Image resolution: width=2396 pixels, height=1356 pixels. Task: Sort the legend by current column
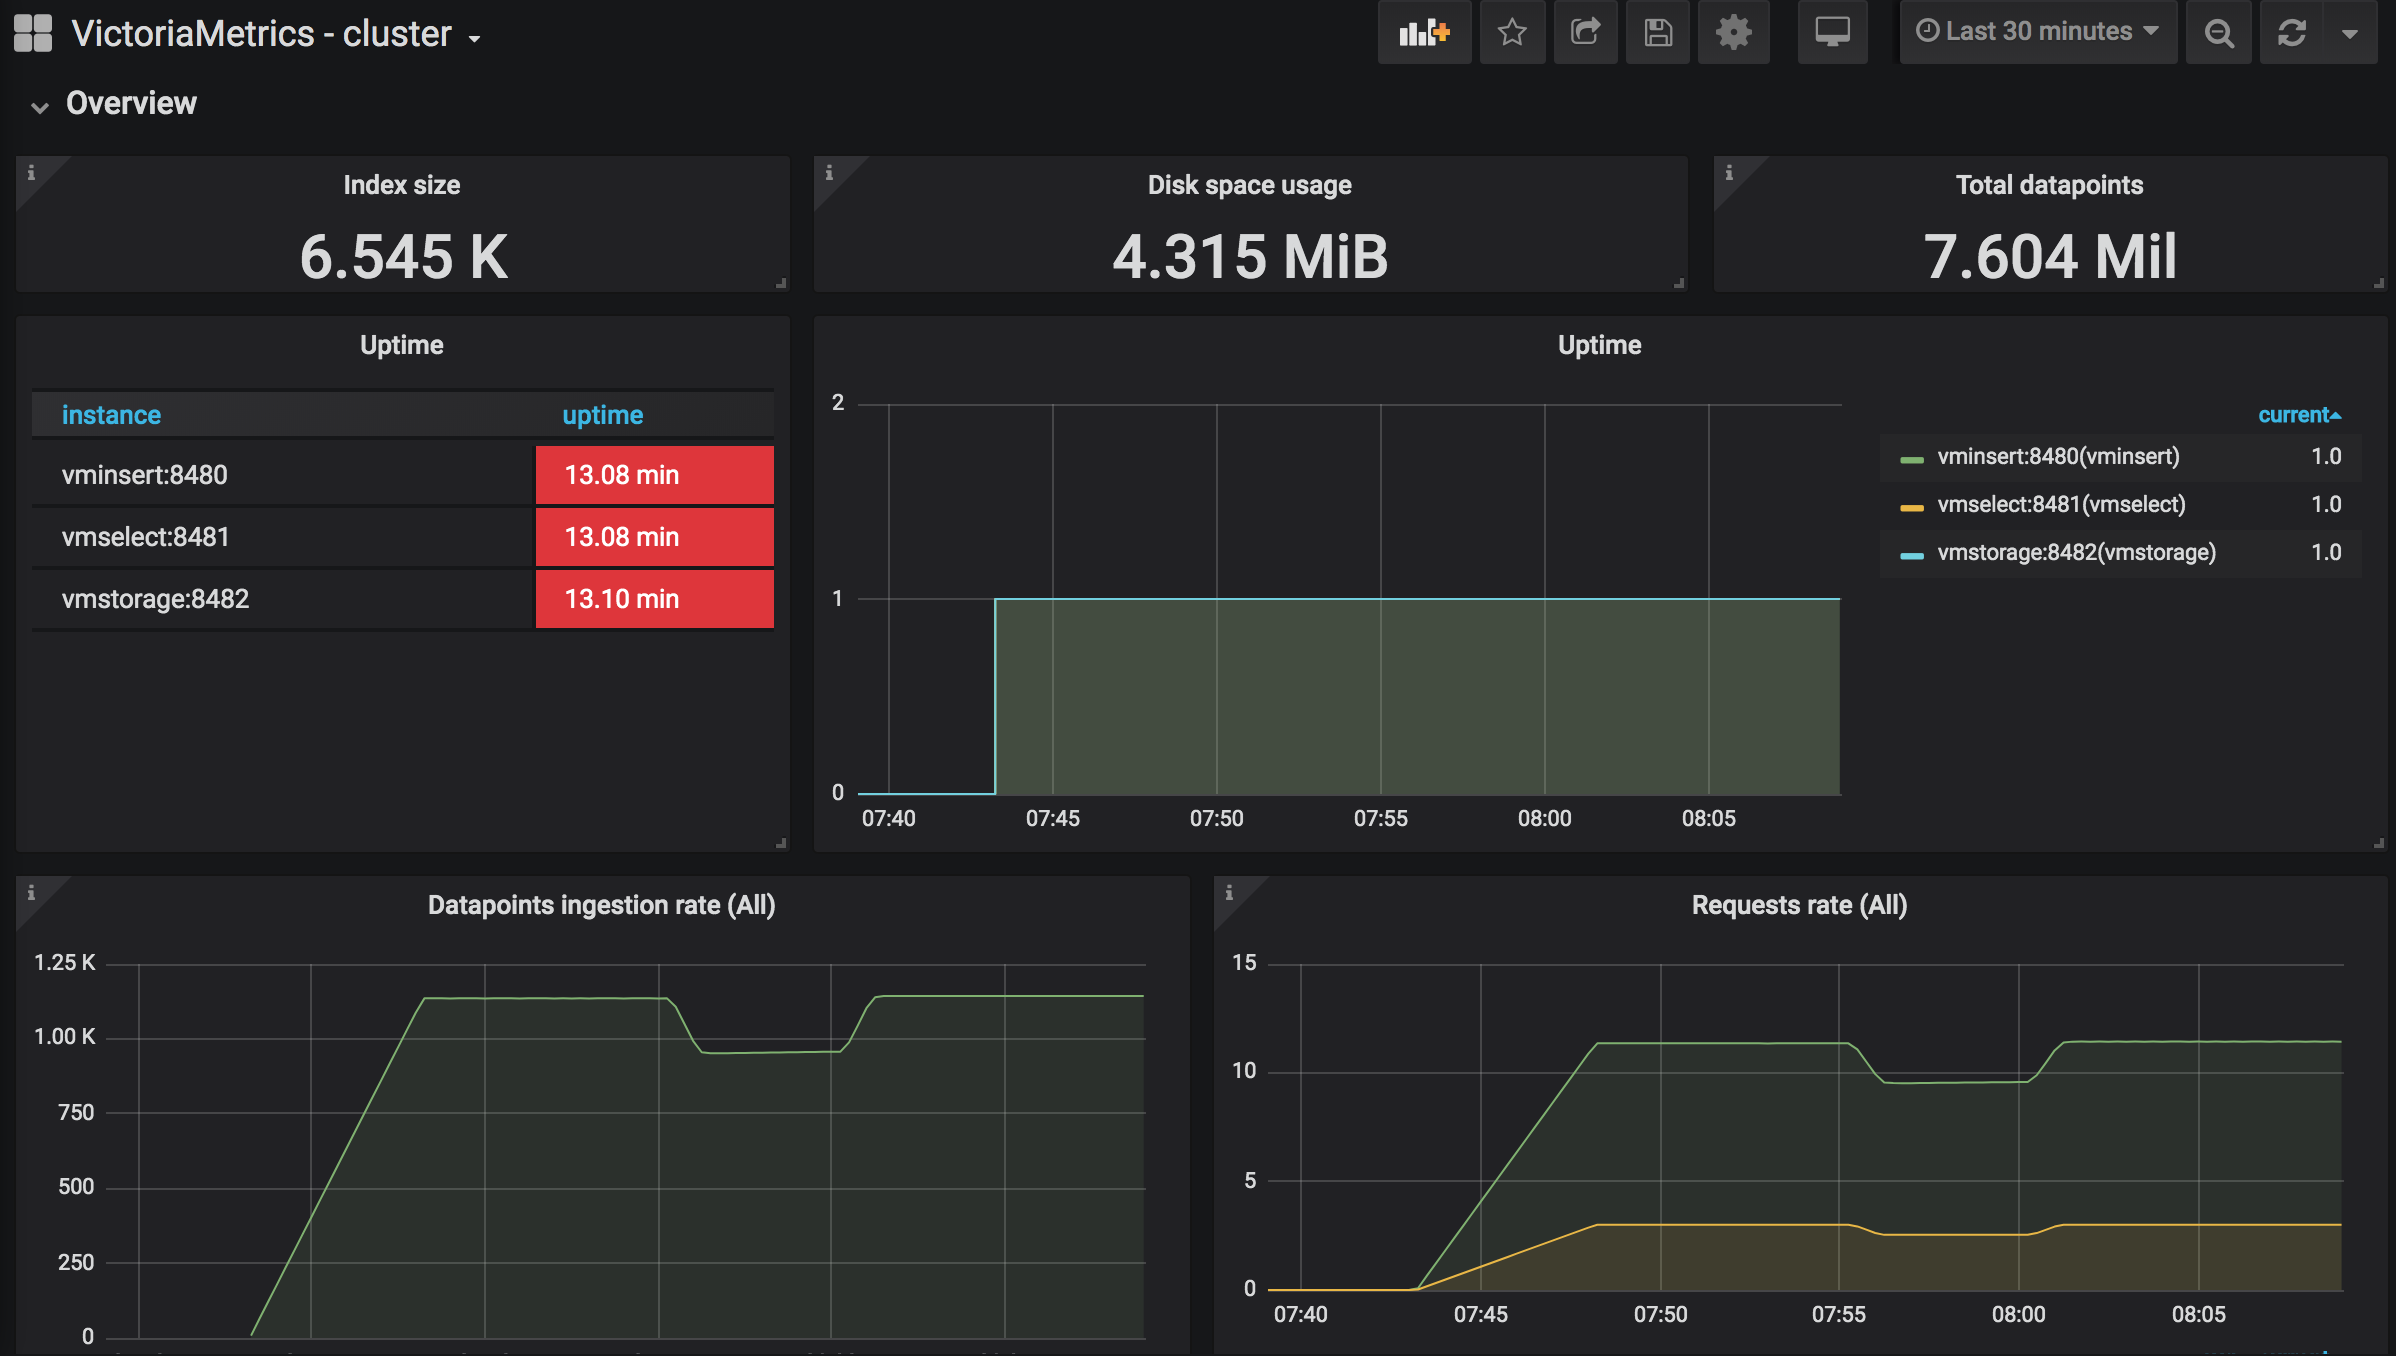tap(2299, 415)
